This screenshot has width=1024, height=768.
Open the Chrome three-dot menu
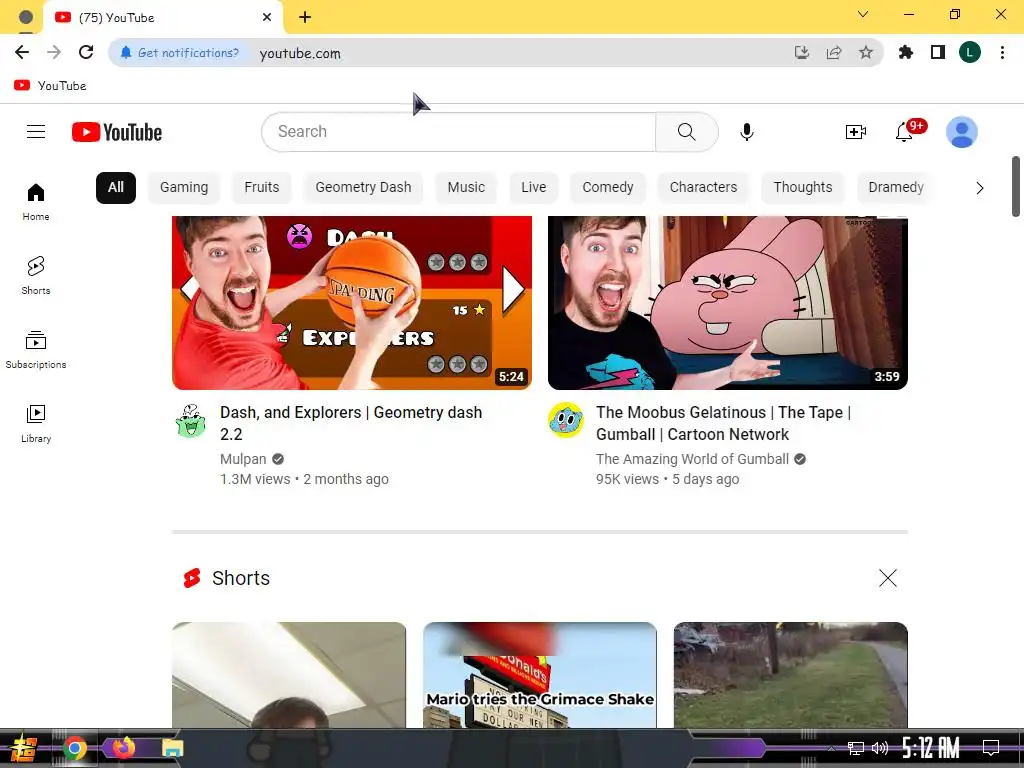1002,52
